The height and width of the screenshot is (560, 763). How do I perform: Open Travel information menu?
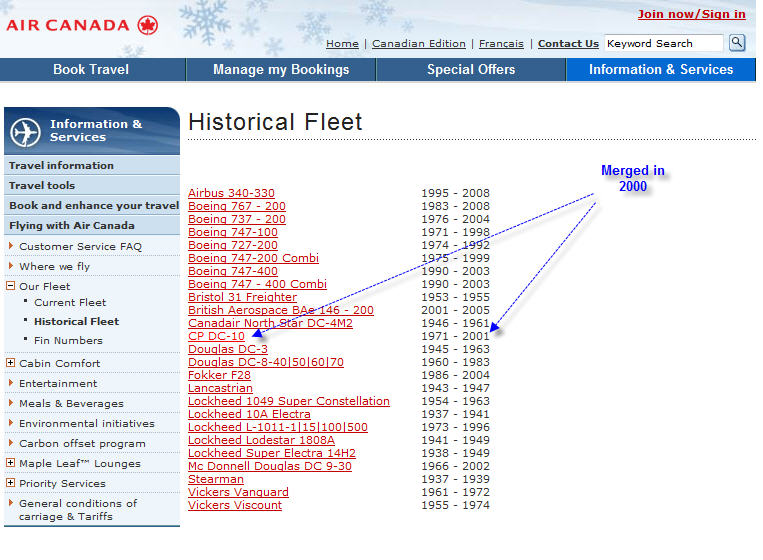point(91,165)
